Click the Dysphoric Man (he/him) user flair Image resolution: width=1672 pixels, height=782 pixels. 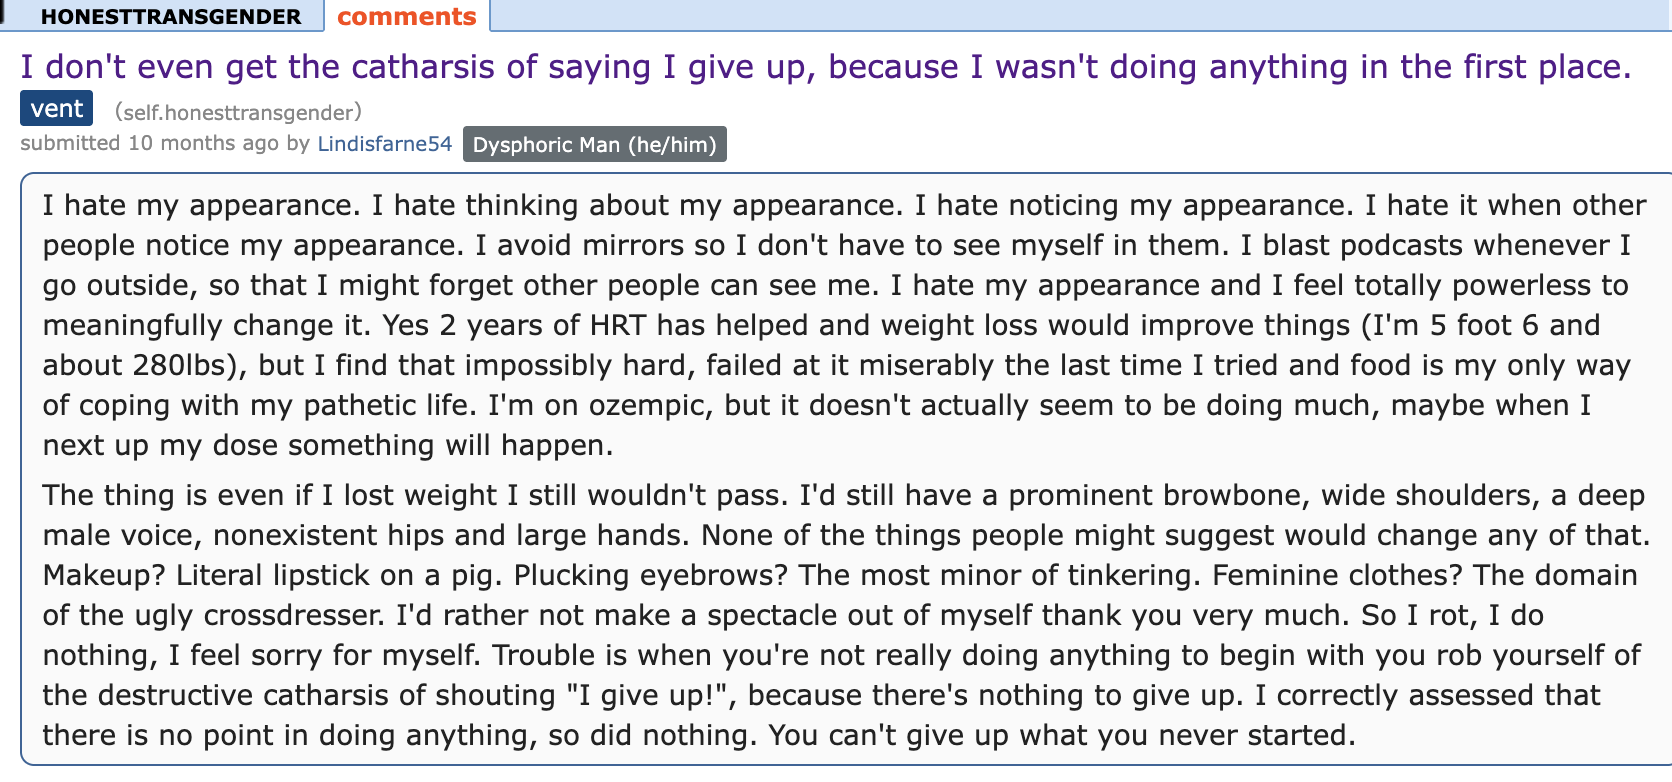(595, 144)
